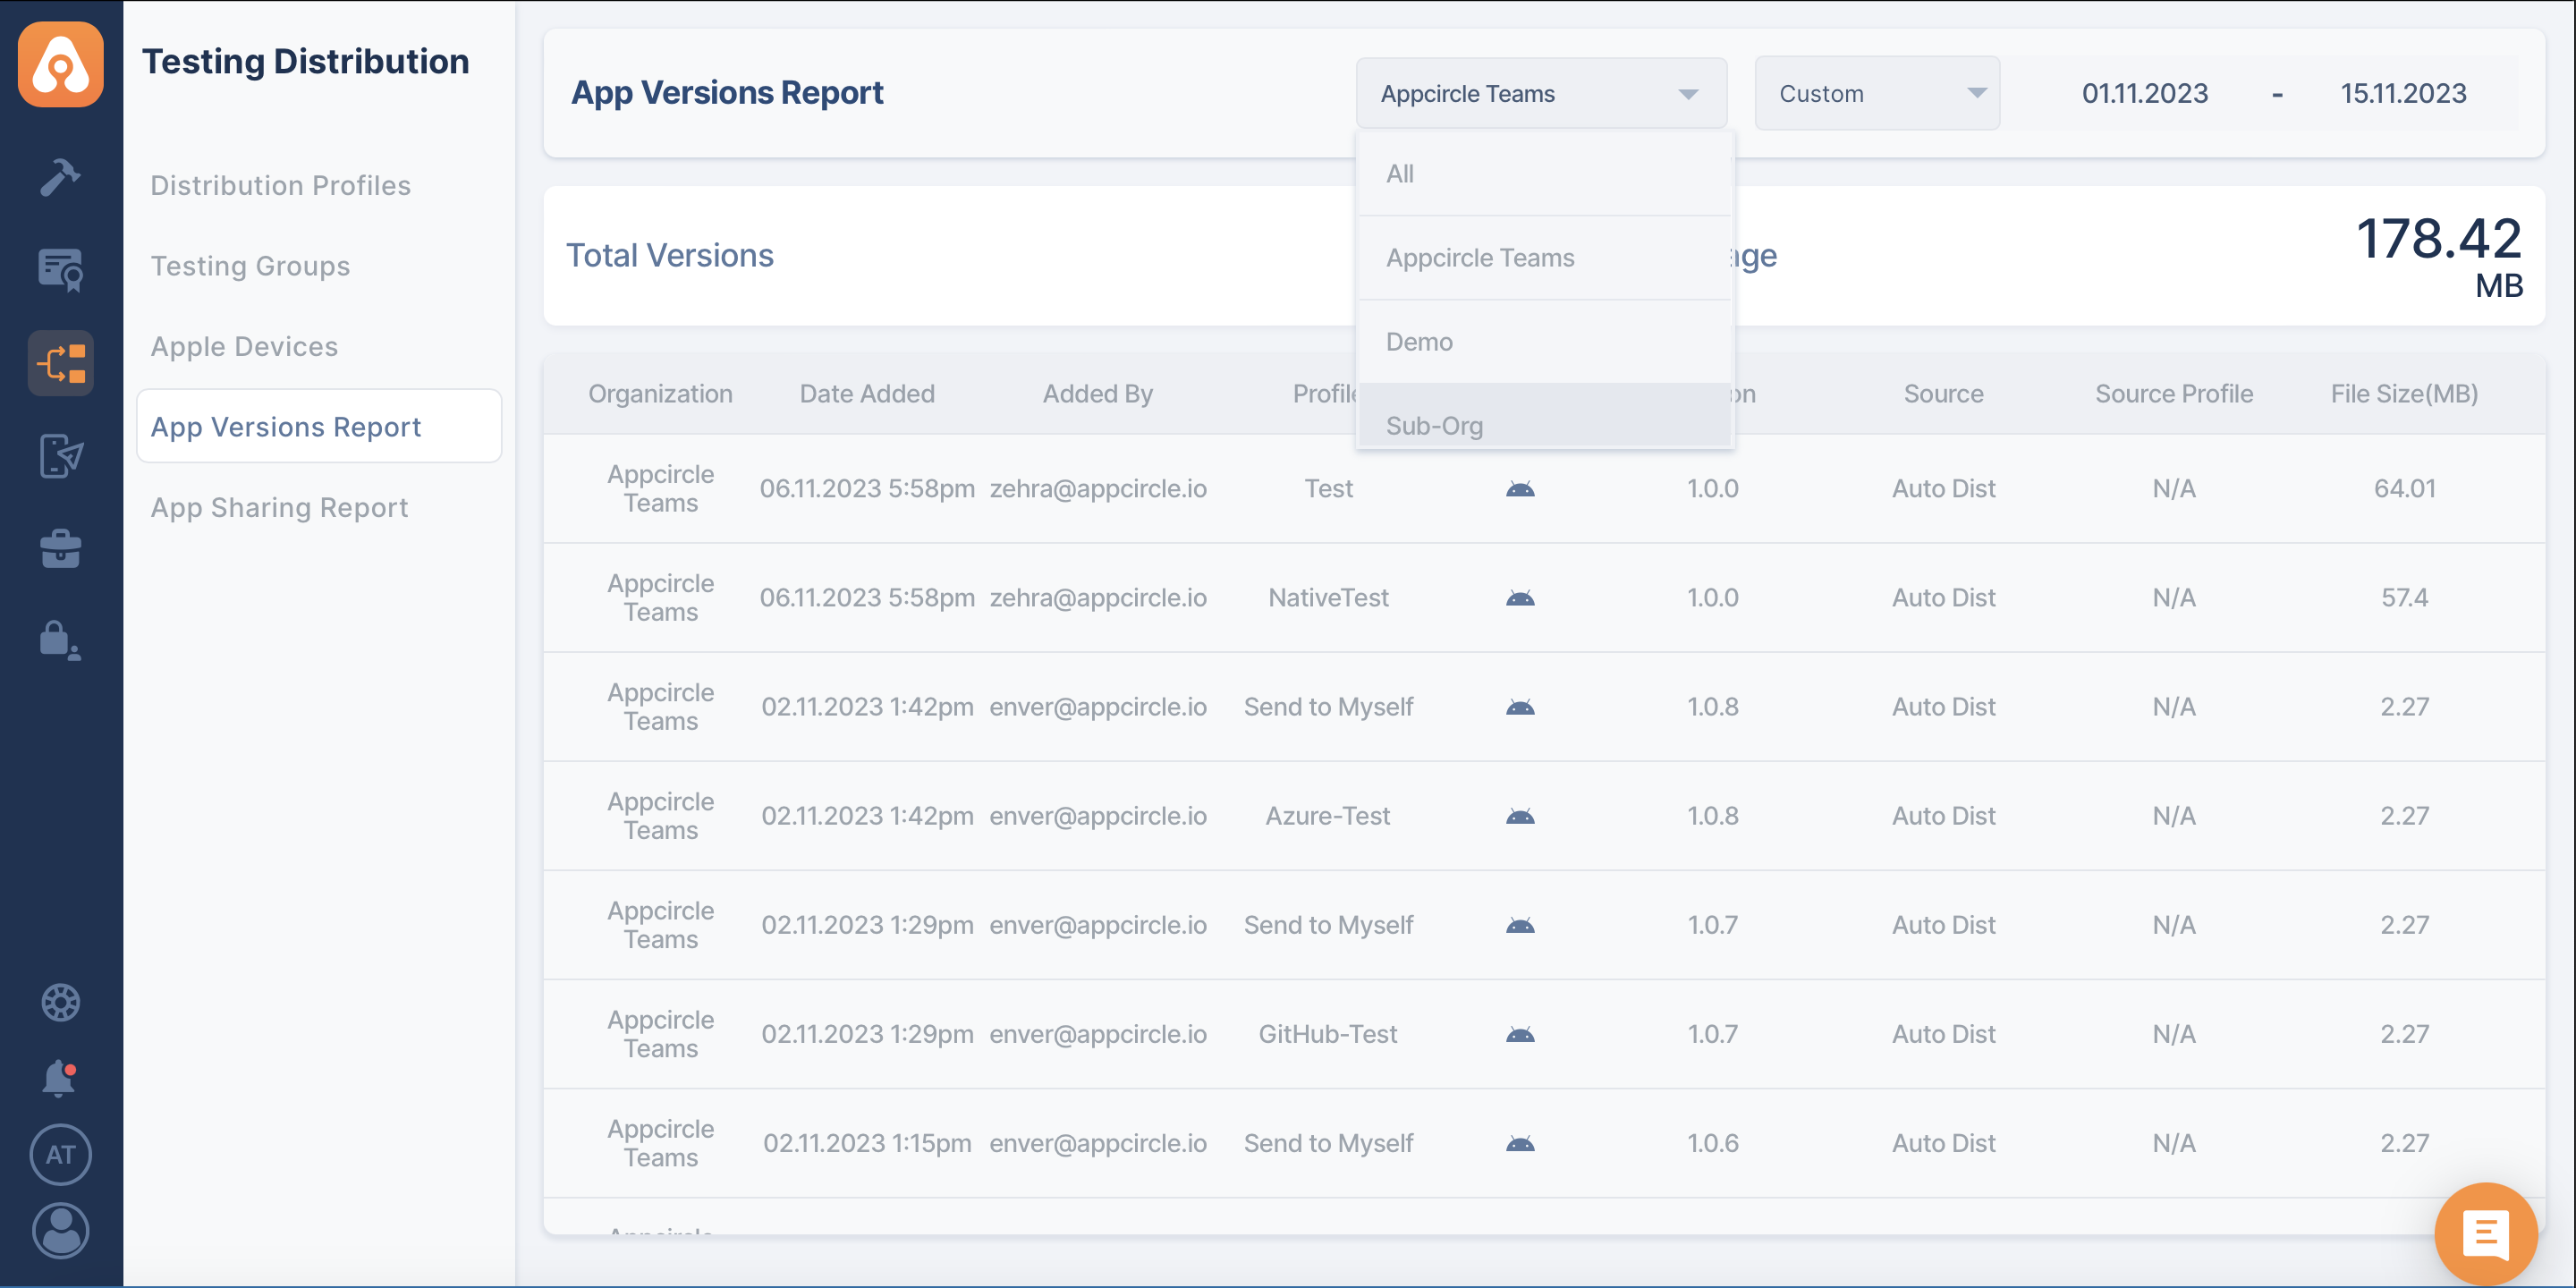
Task: Open the Appcircle Teams organization dropdown
Action: [1541, 93]
